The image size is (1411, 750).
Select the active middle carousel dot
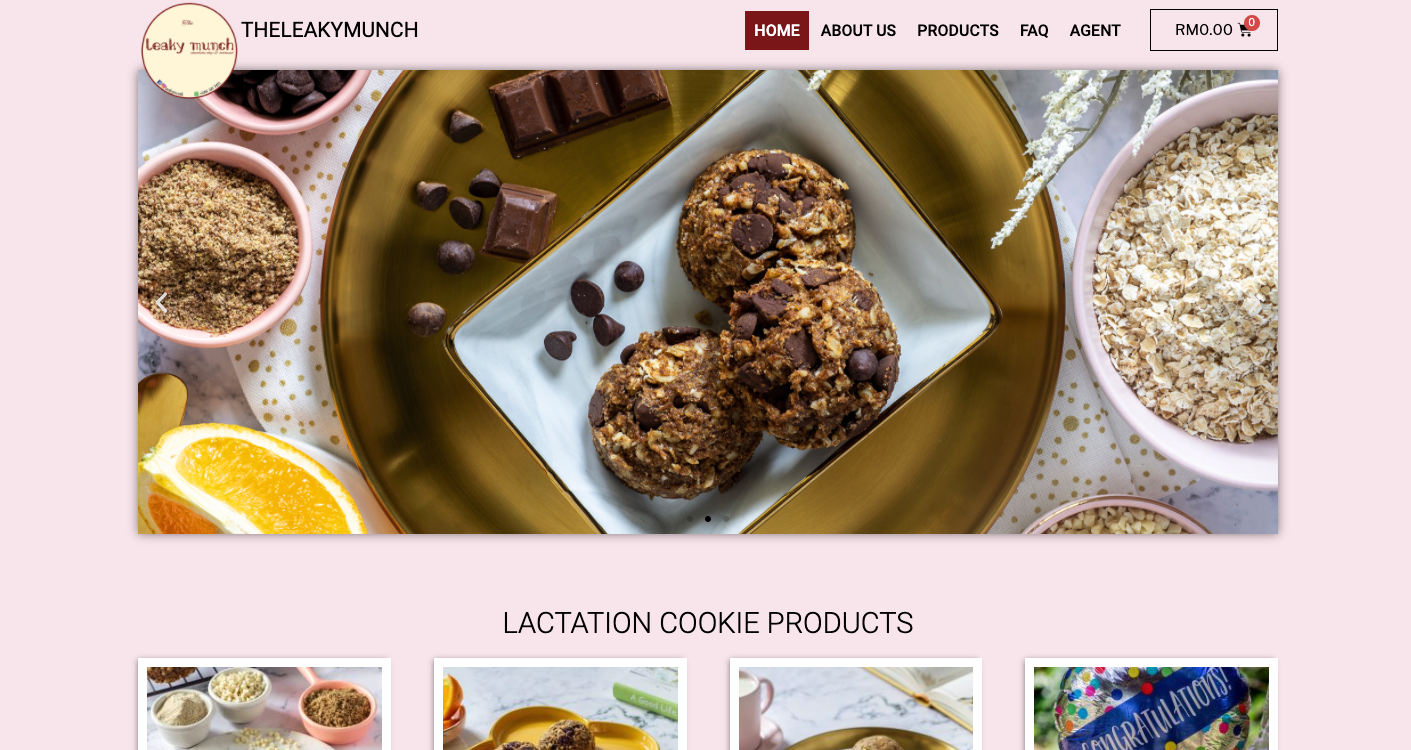click(708, 519)
